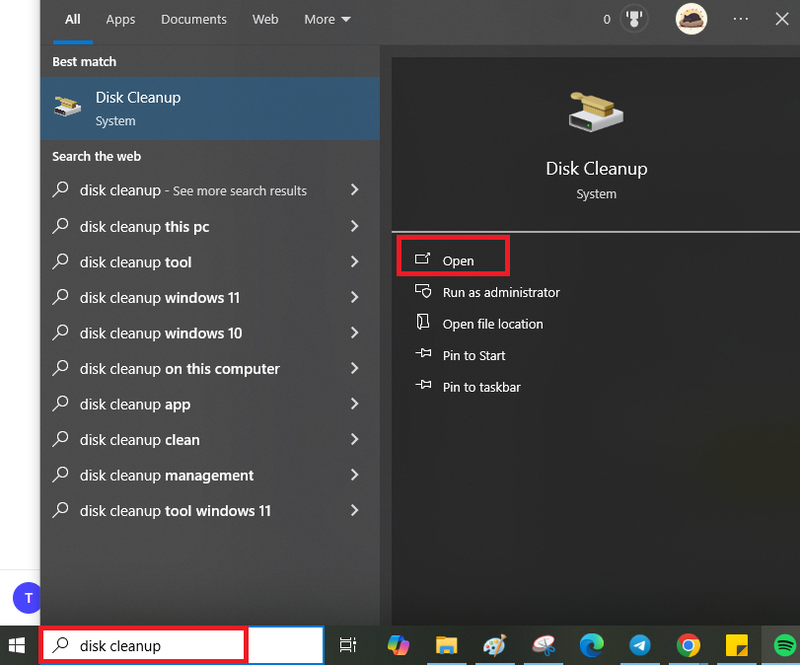Open Sticky Notes from the taskbar
The image size is (800, 665).
[737, 646]
